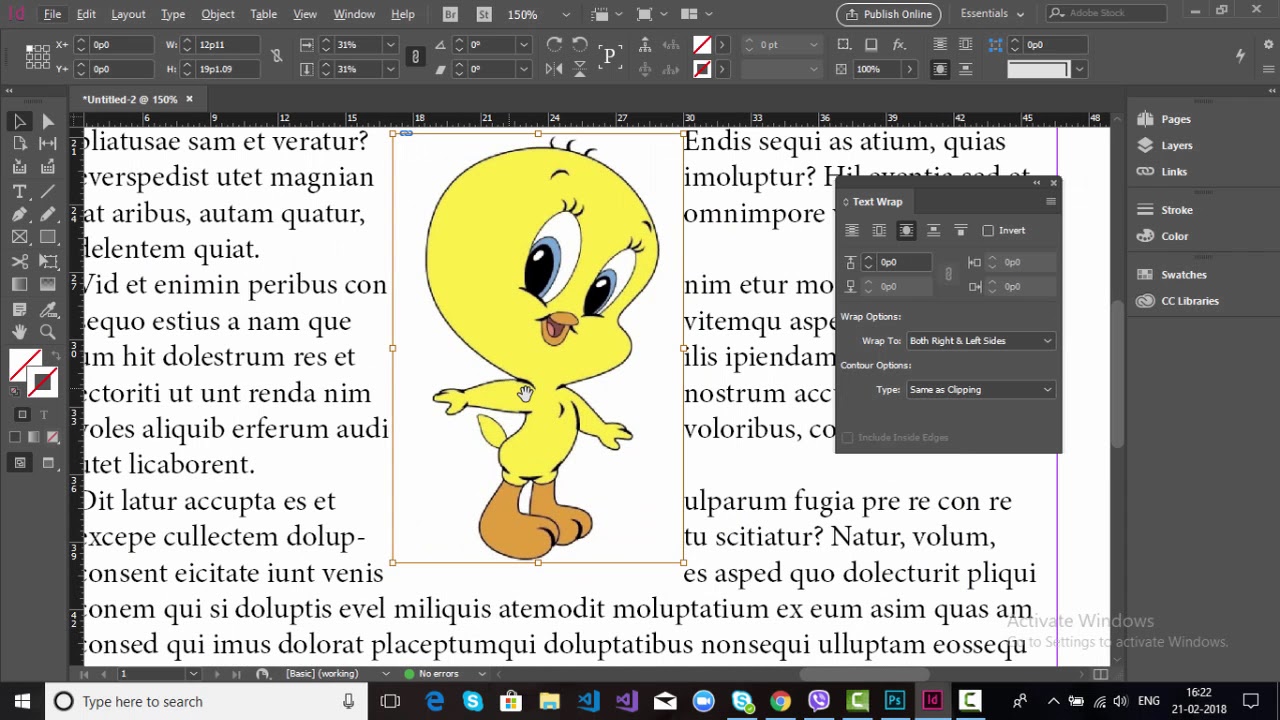
Task: Open scale X percentage dropdown
Action: pyautogui.click(x=391, y=45)
